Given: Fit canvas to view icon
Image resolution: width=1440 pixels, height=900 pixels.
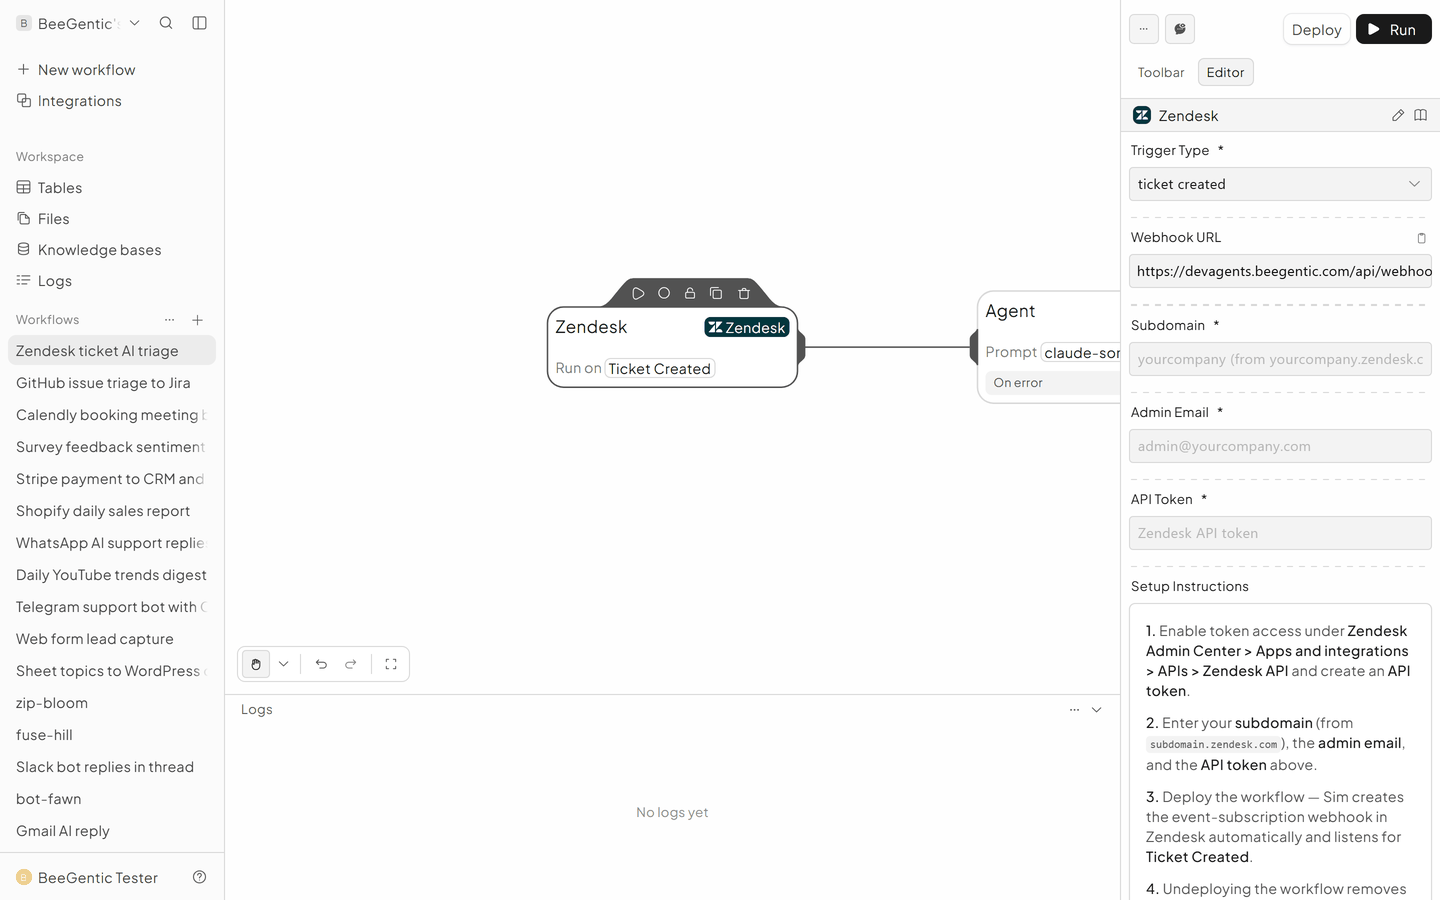Looking at the screenshot, I should [x=391, y=664].
